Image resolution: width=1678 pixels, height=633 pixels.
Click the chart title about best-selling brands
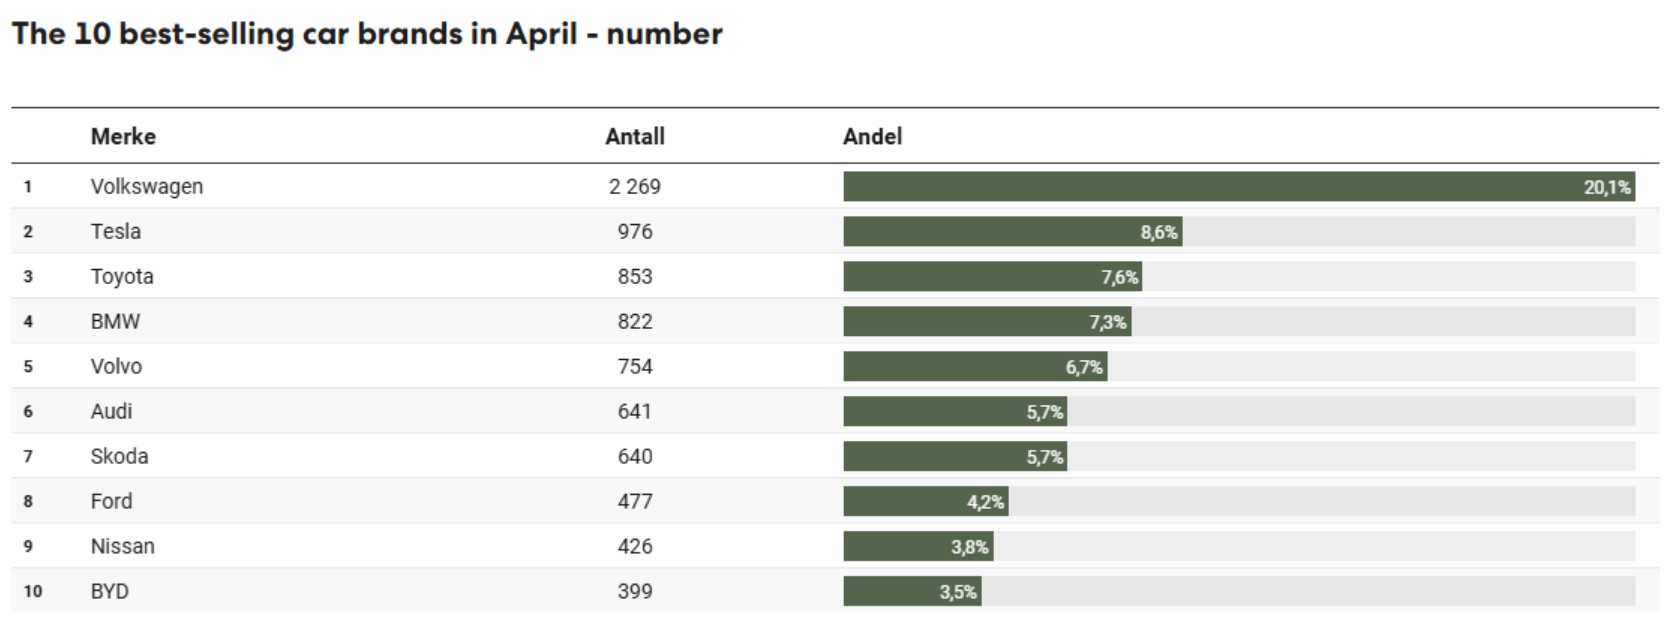pyautogui.click(x=366, y=34)
